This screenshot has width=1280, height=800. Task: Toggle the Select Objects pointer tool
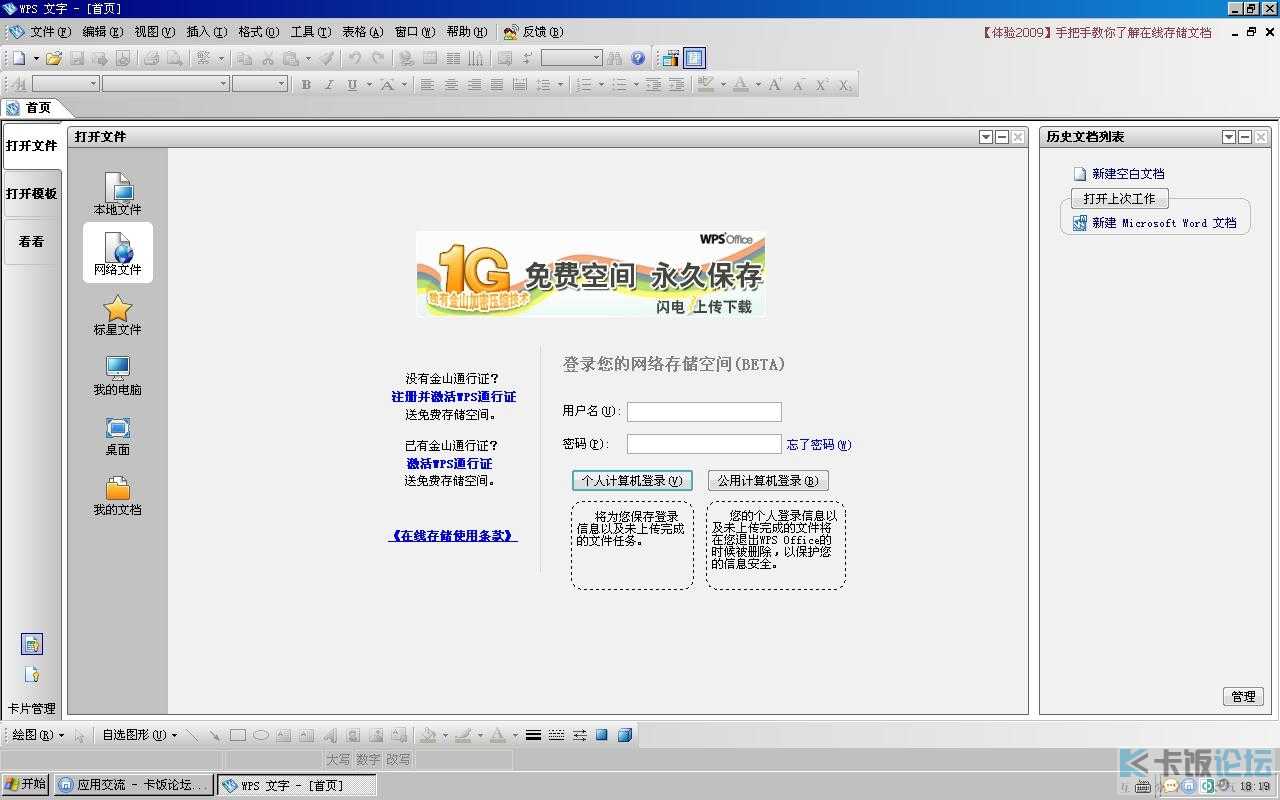pyautogui.click(x=79, y=735)
